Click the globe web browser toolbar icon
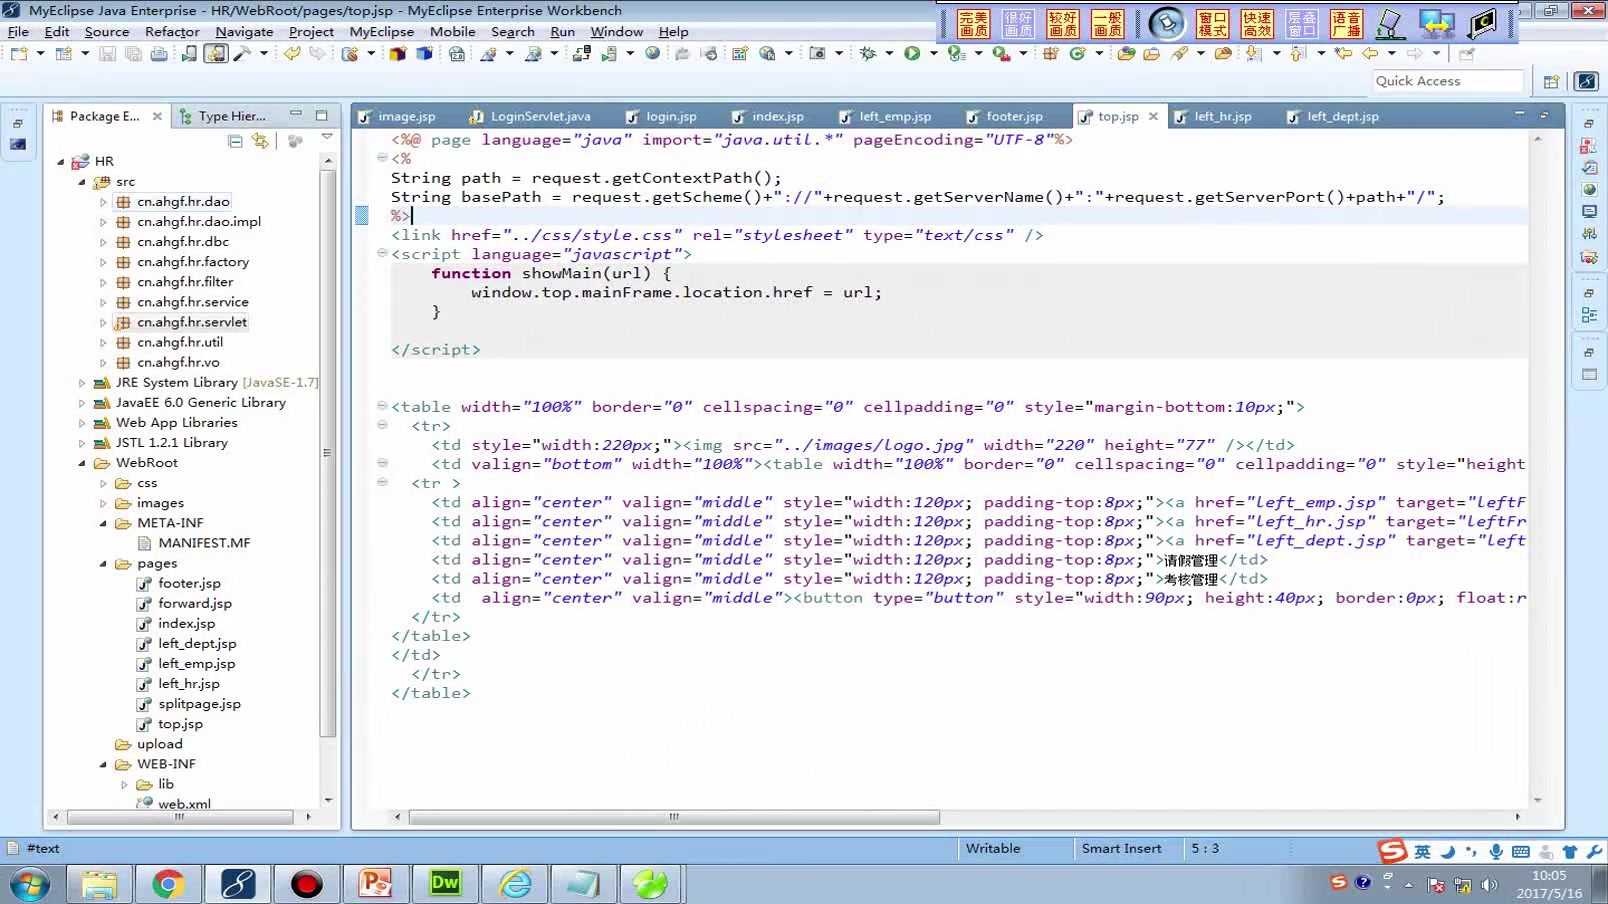 652,54
